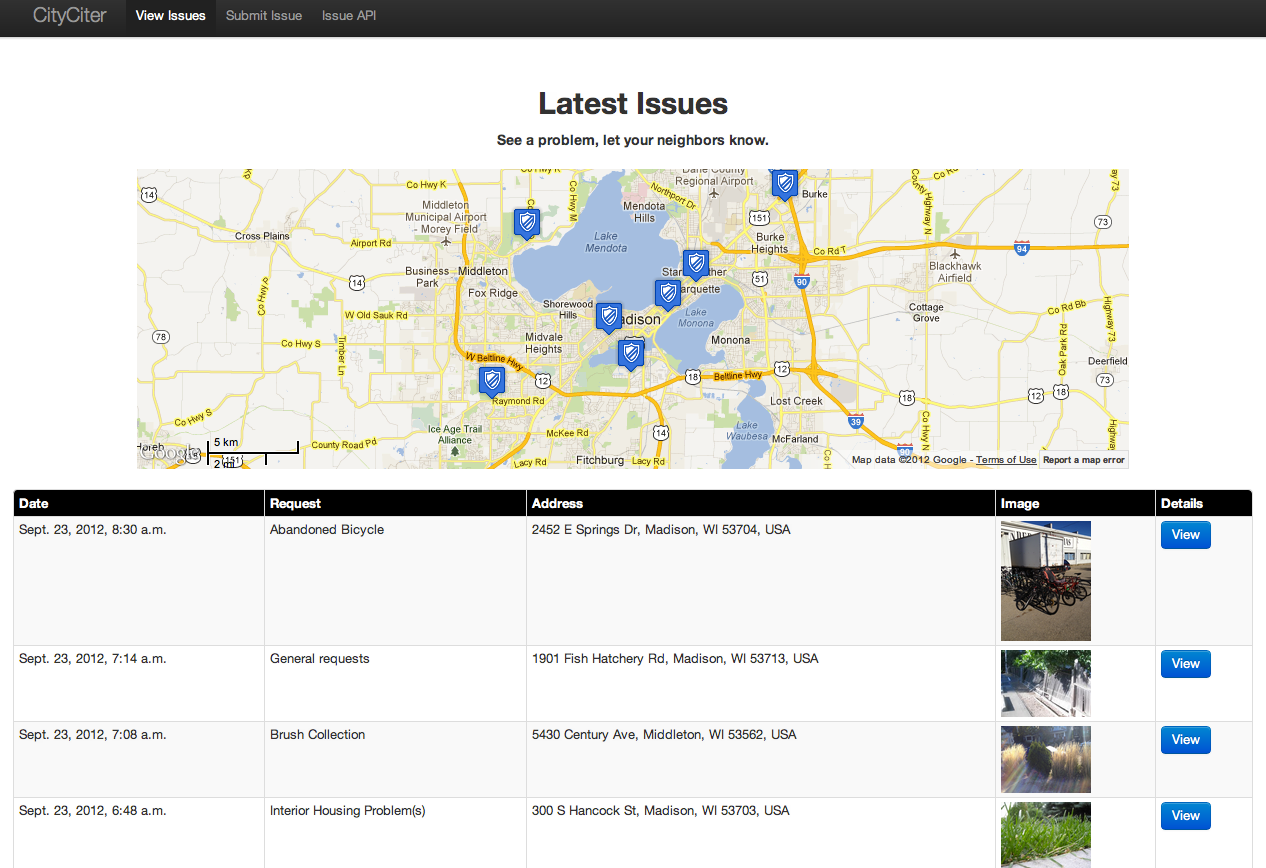1266x868 pixels.
Task: Click the marker near Middleton Municipal Airport
Action: coord(525,223)
